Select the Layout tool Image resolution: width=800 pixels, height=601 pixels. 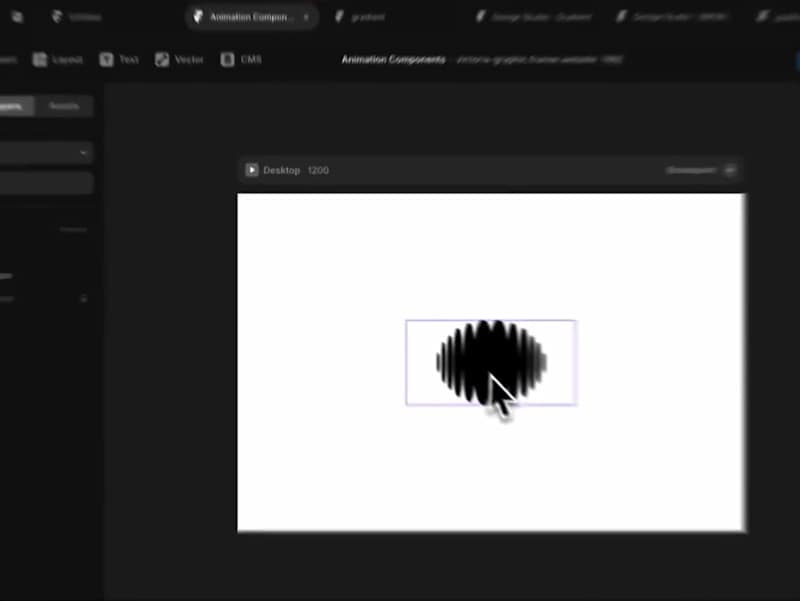57,59
